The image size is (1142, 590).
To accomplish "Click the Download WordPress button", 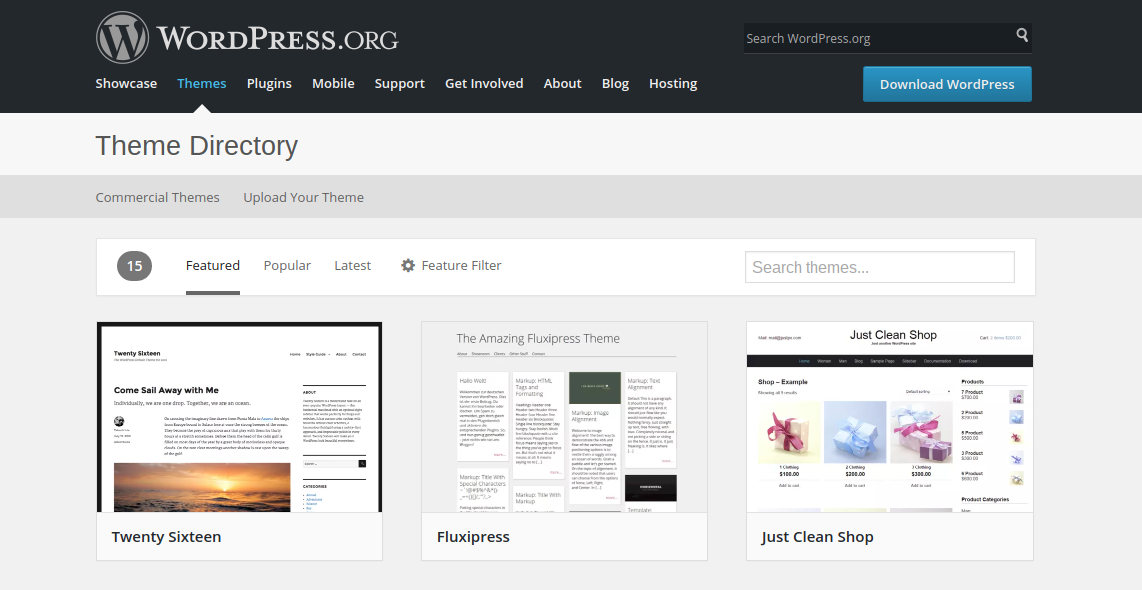I will point(946,84).
